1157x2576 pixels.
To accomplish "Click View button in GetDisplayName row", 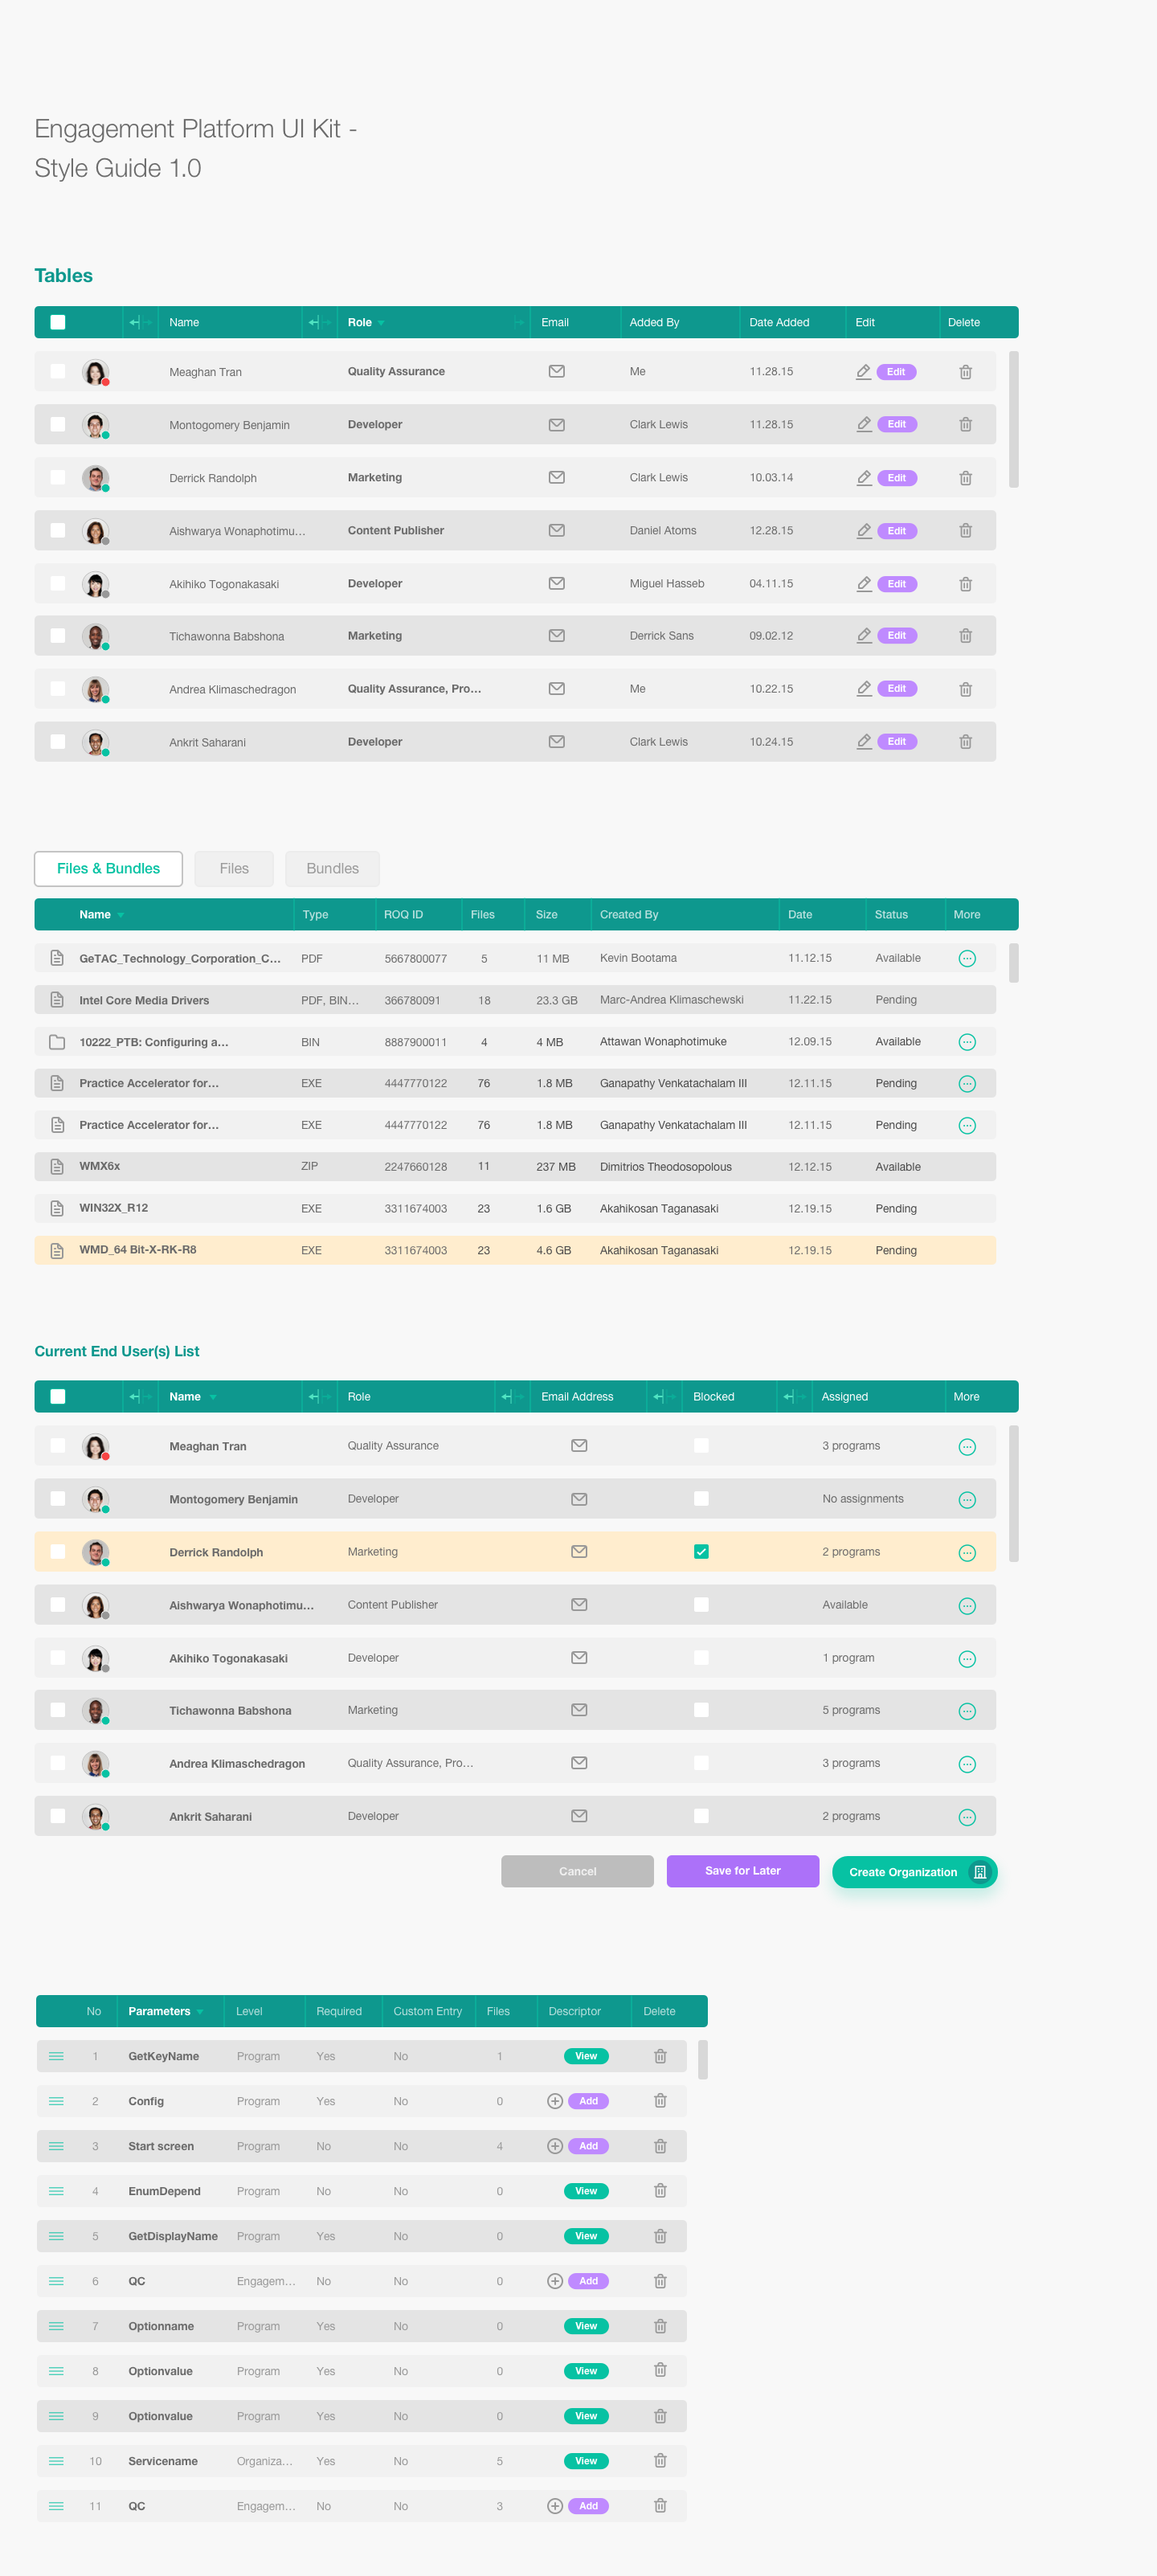I will click(x=586, y=2236).
